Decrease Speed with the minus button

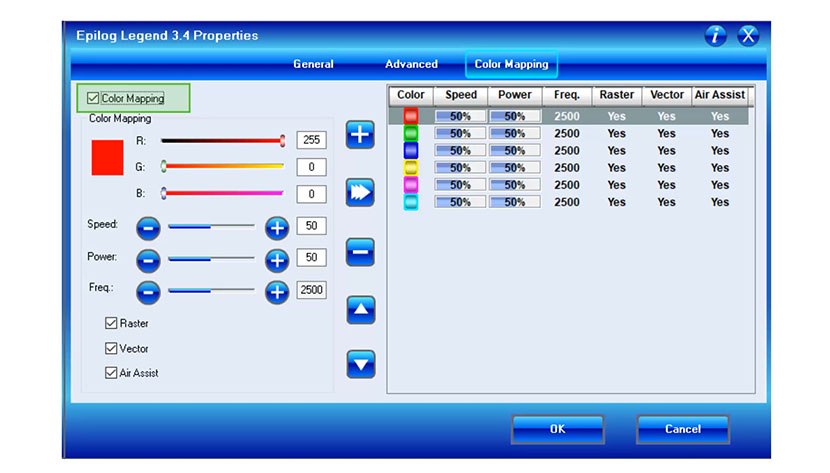click(148, 228)
